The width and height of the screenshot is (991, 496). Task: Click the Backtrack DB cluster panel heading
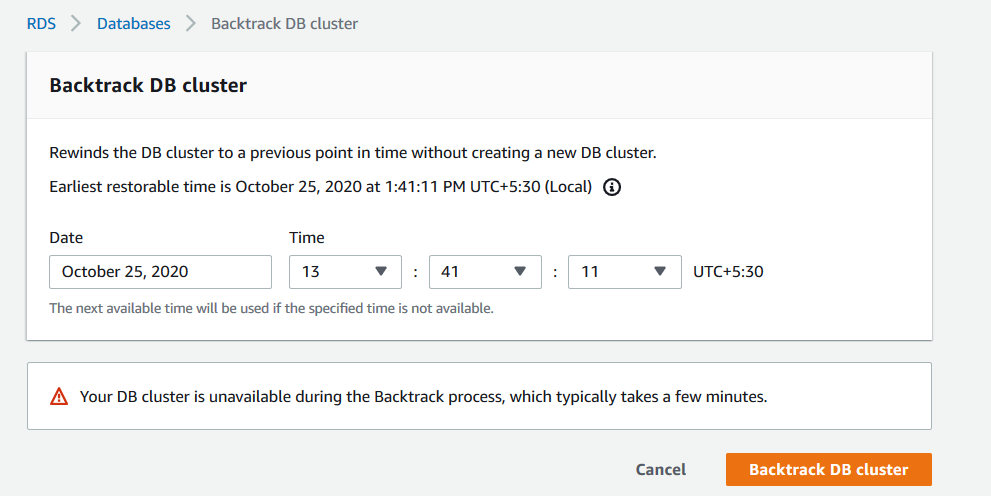tap(148, 85)
